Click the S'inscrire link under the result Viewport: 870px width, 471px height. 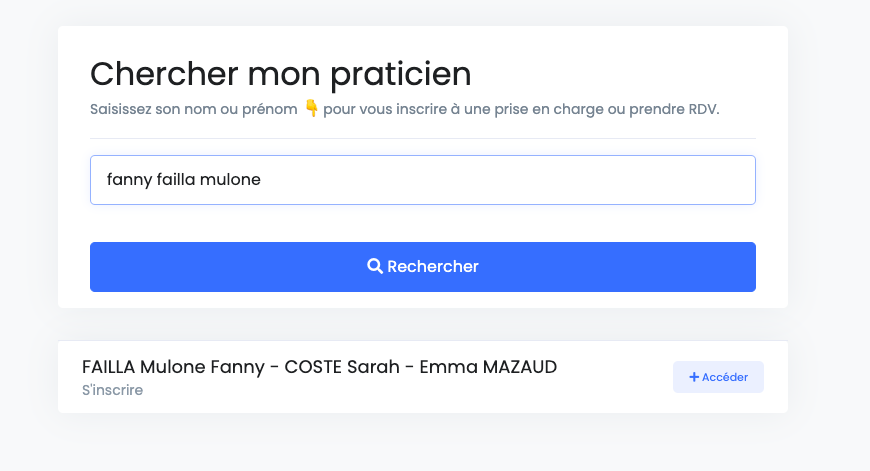(112, 390)
